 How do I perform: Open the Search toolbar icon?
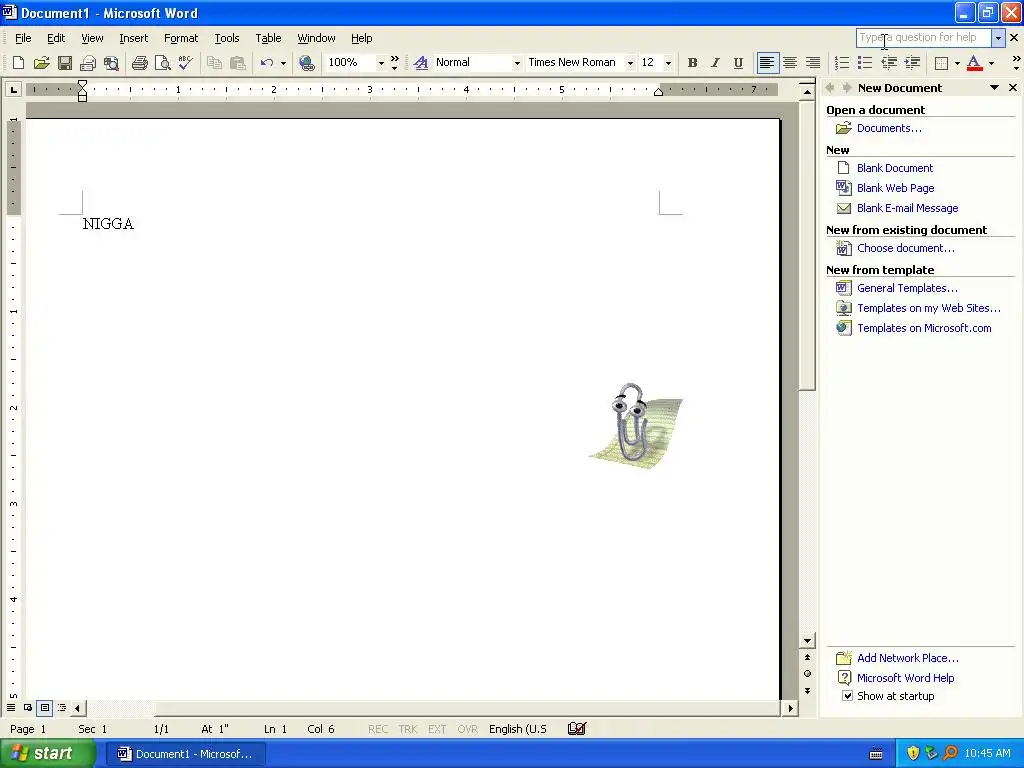(112, 63)
